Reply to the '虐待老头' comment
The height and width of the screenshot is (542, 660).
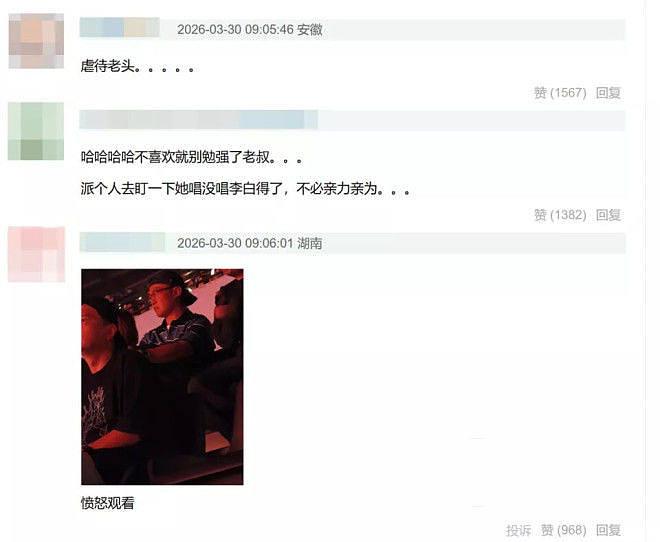click(x=608, y=93)
